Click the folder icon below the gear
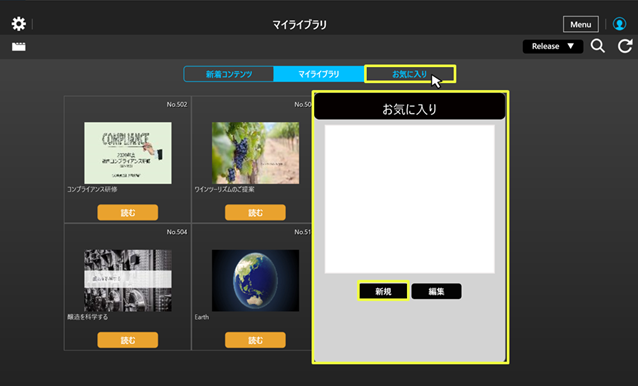 click(19, 47)
